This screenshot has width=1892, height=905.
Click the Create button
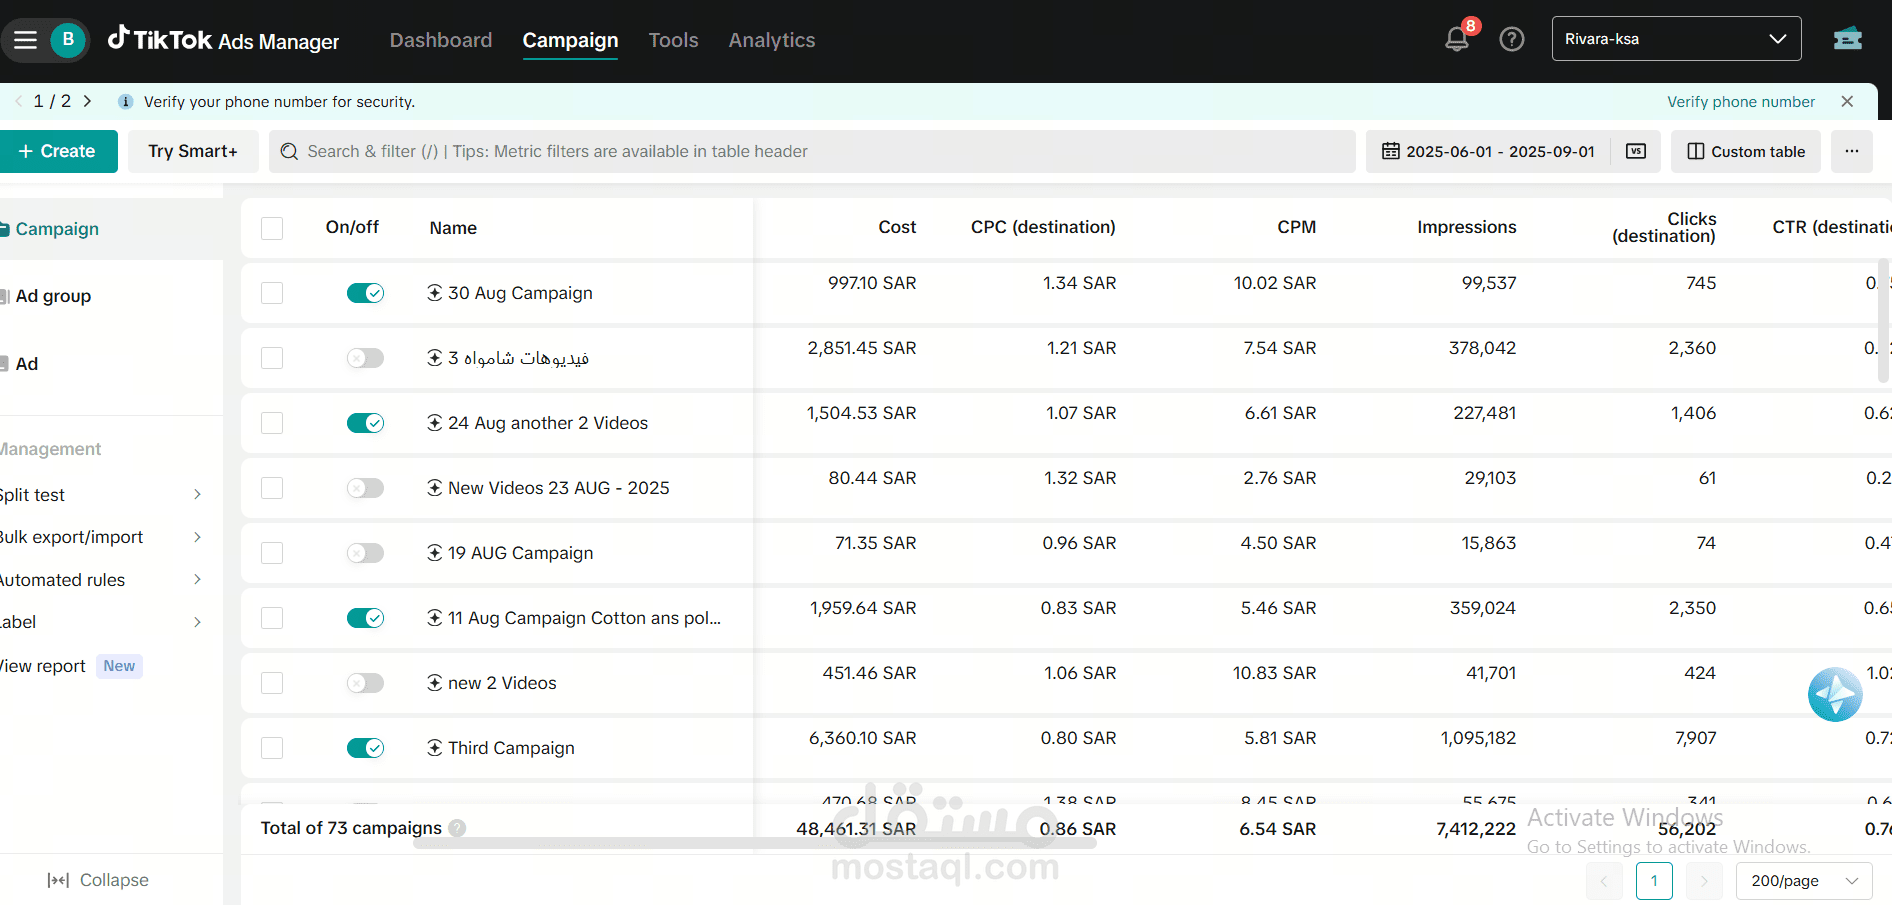tap(58, 151)
